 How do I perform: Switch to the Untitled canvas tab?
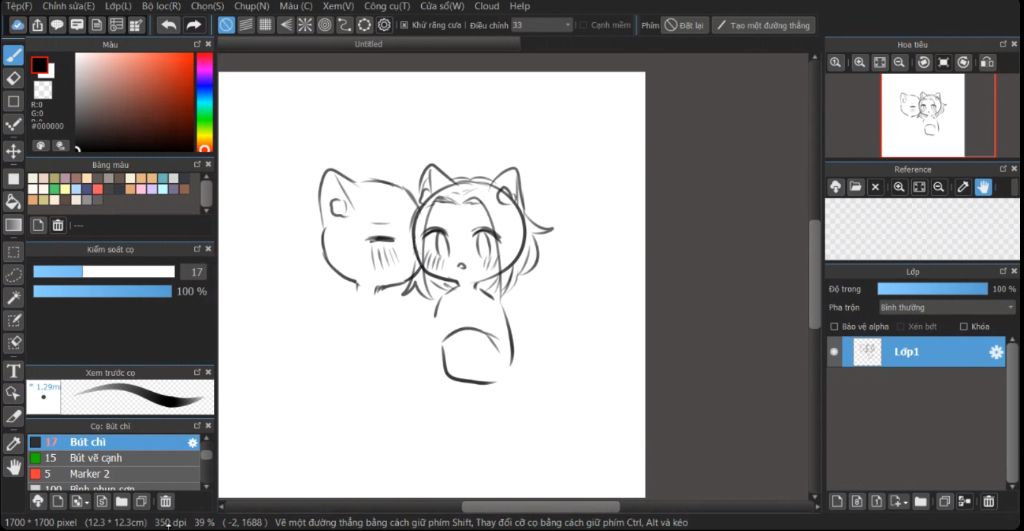coord(368,44)
